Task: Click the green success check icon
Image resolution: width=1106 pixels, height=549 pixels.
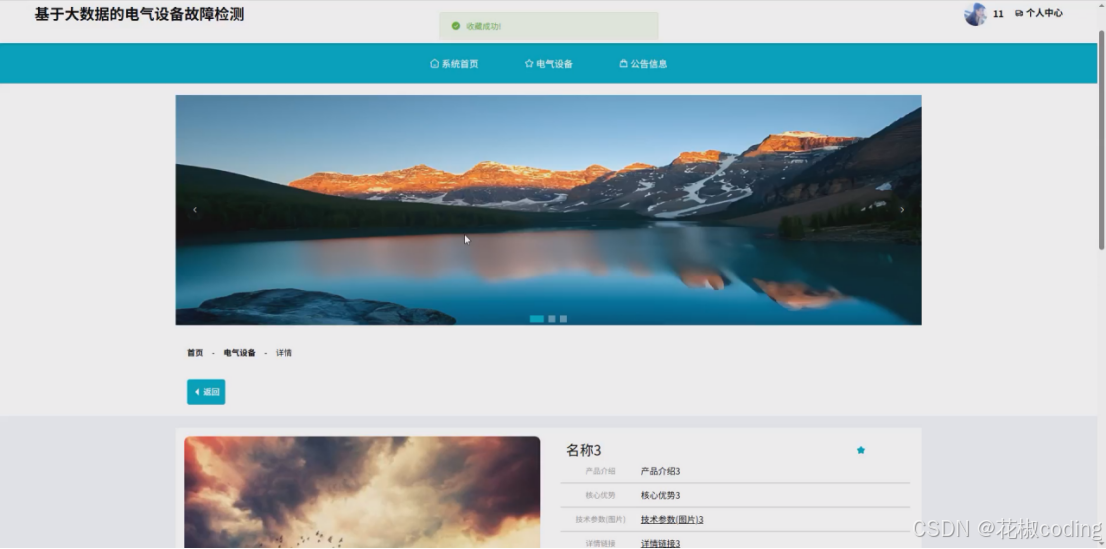Action: (x=456, y=26)
